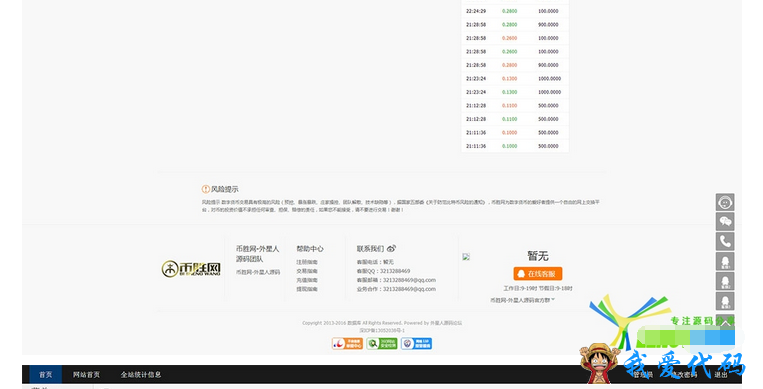The width and height of the screenshot is (763, 389).
Task: Select the 网站首页 tab in bottom bar
Action: (x=86, y=374)
